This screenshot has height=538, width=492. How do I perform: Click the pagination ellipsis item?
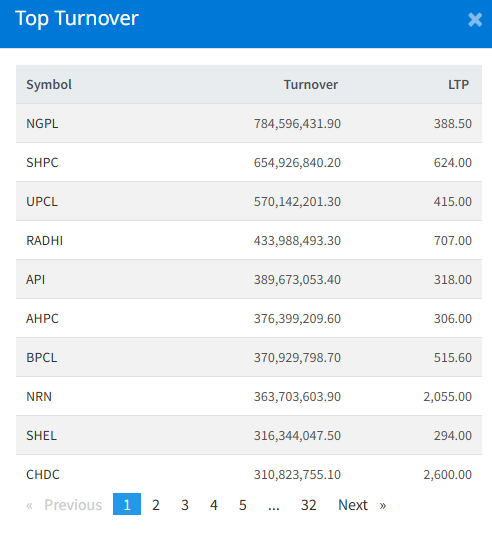pyautogui.click(x=274, y=505)
